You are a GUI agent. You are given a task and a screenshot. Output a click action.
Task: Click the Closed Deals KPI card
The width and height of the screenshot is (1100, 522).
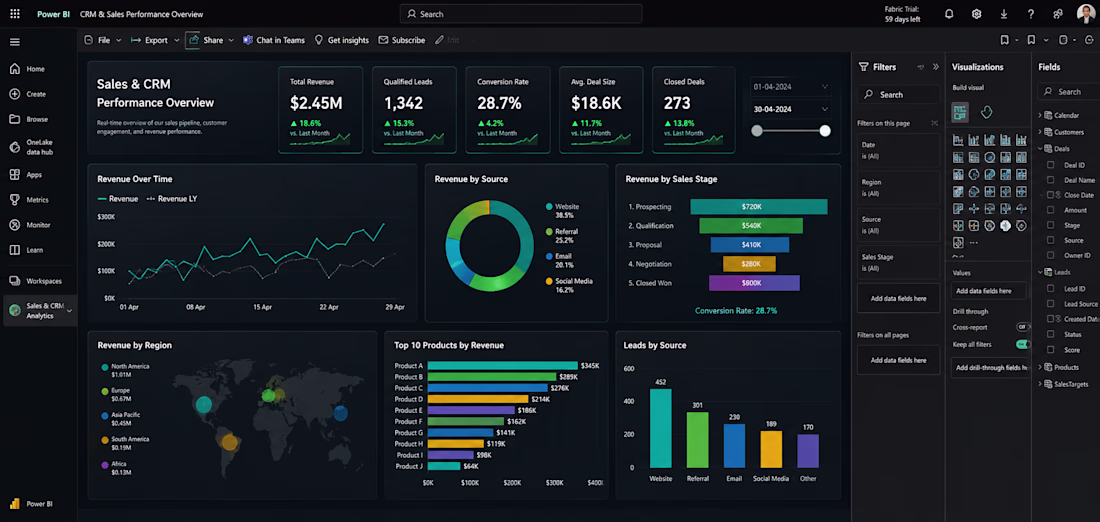pos(694,109)
